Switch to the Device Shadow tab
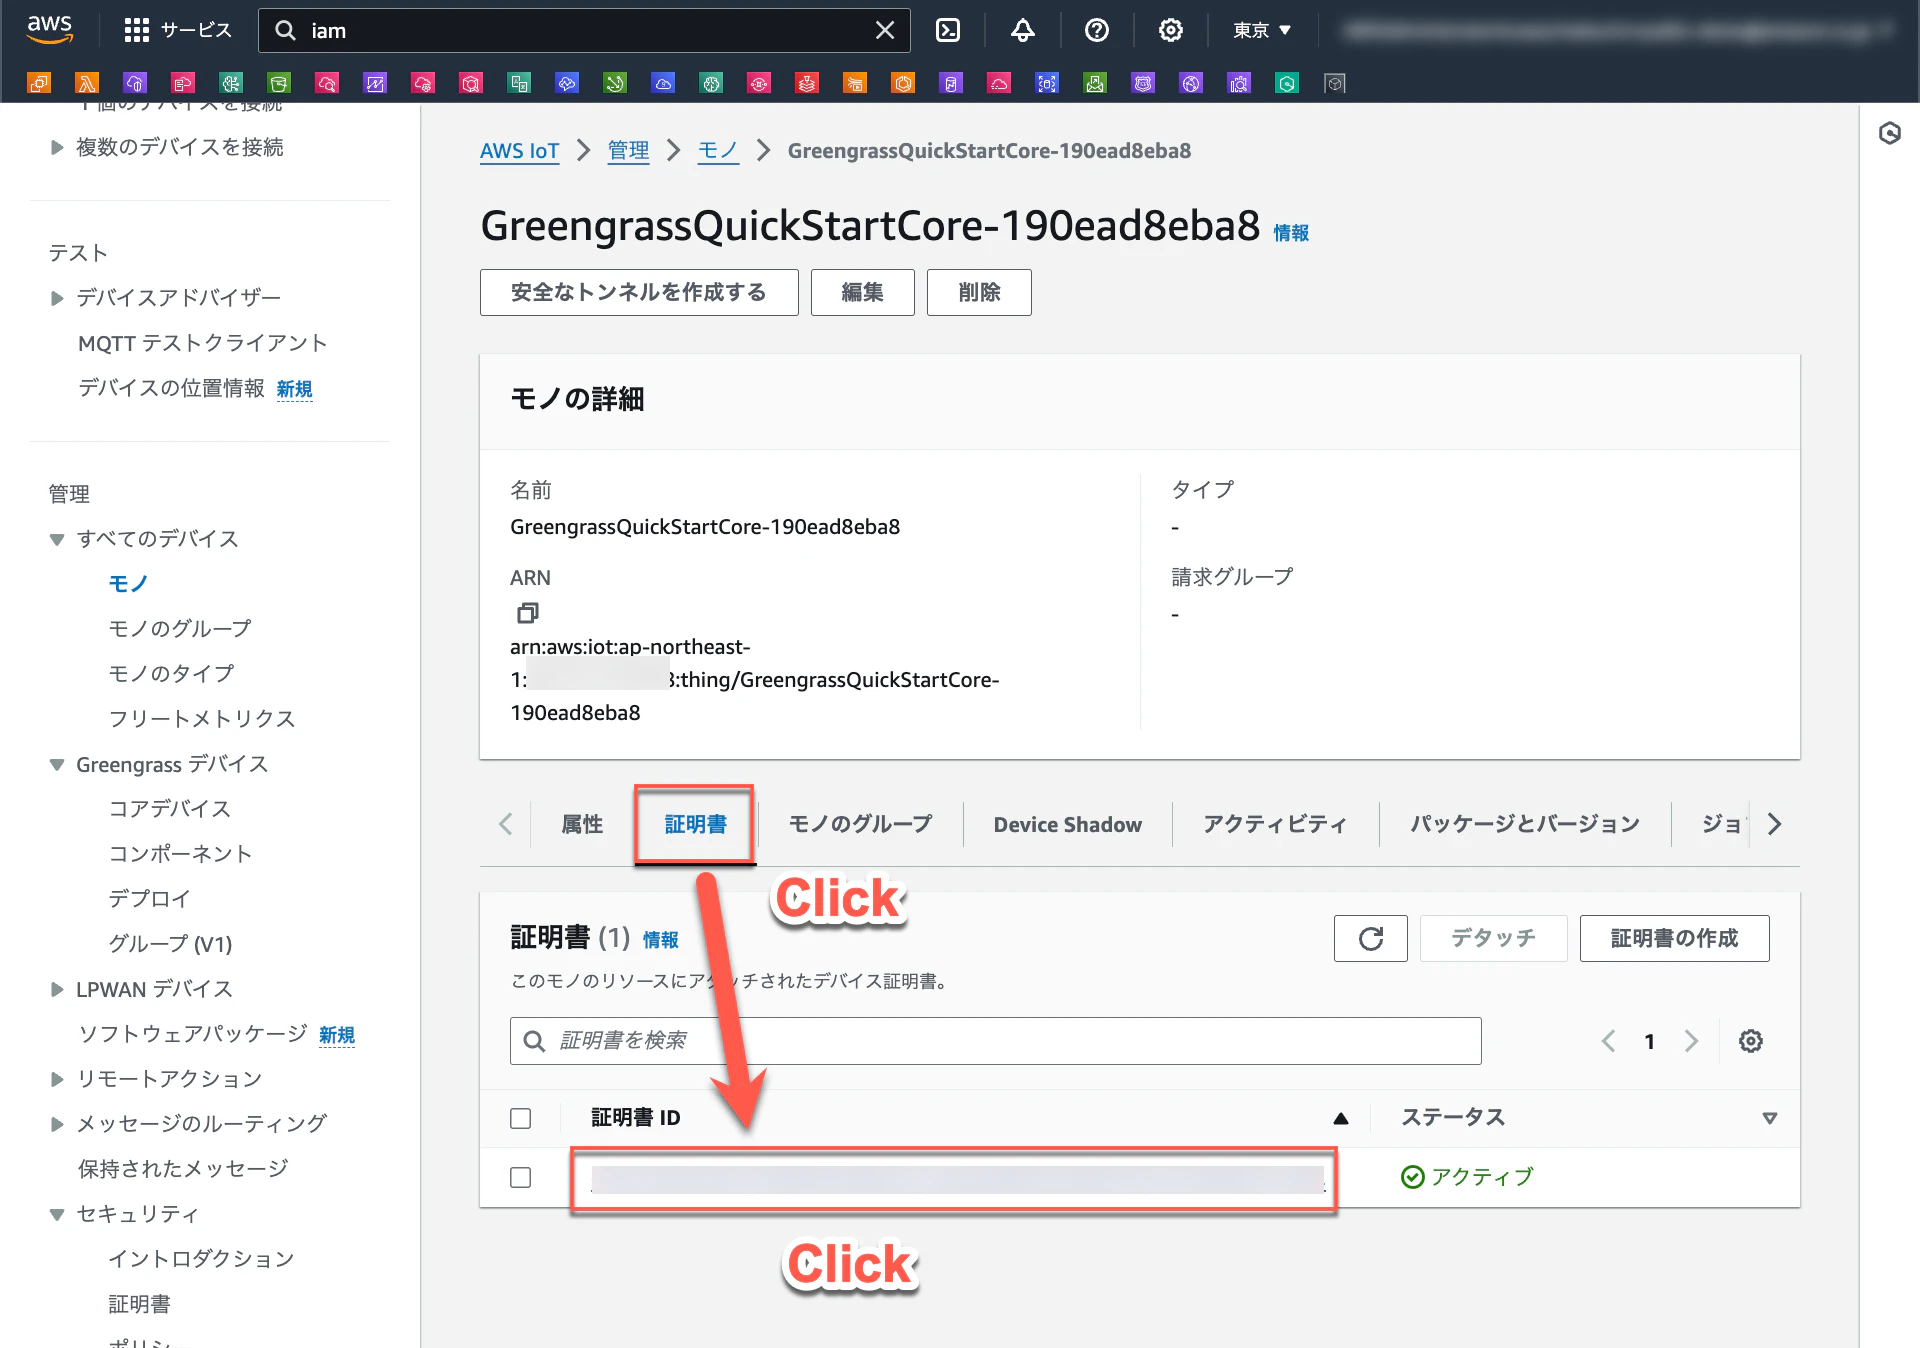 1067,824
